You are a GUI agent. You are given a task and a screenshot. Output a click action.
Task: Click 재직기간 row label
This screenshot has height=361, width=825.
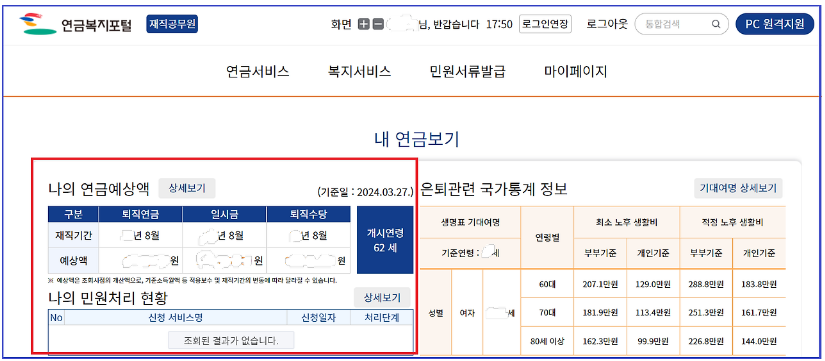point(73,235)
